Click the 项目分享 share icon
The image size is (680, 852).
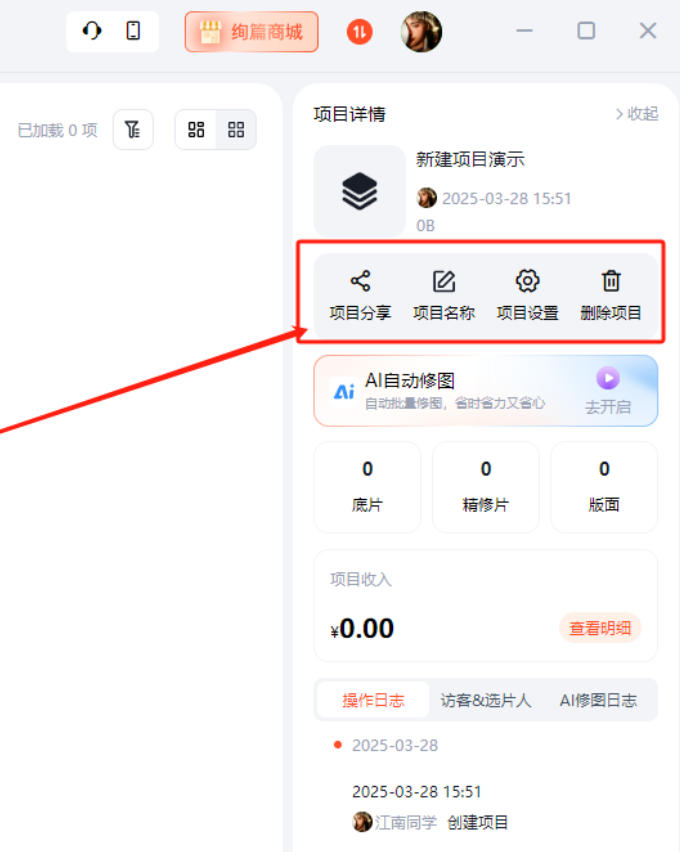click(360, 281)
